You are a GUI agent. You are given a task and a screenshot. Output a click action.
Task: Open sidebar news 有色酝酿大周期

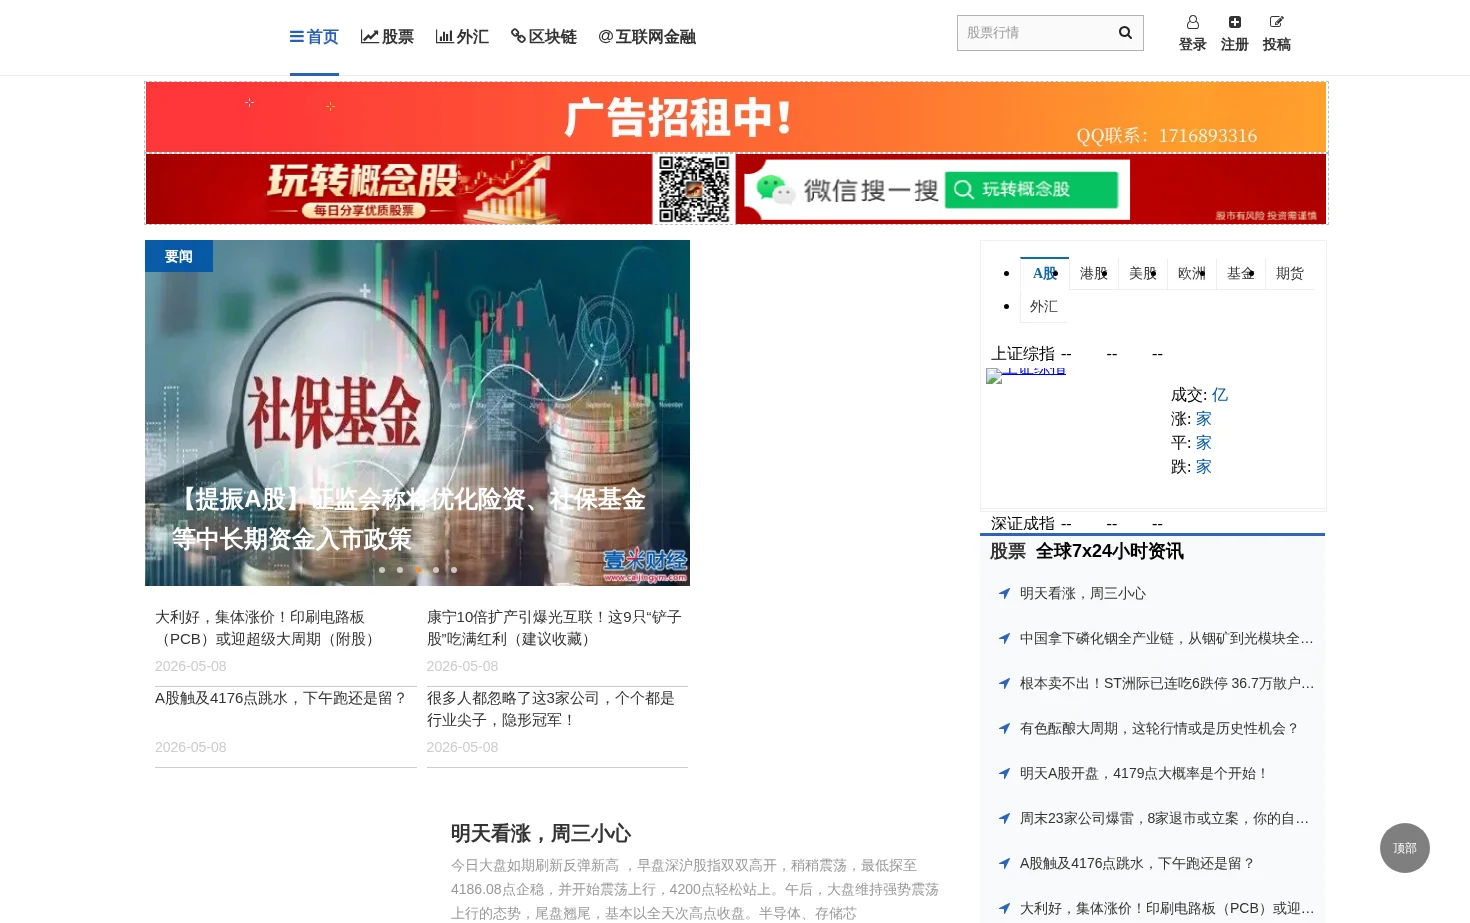(1159, 728)
